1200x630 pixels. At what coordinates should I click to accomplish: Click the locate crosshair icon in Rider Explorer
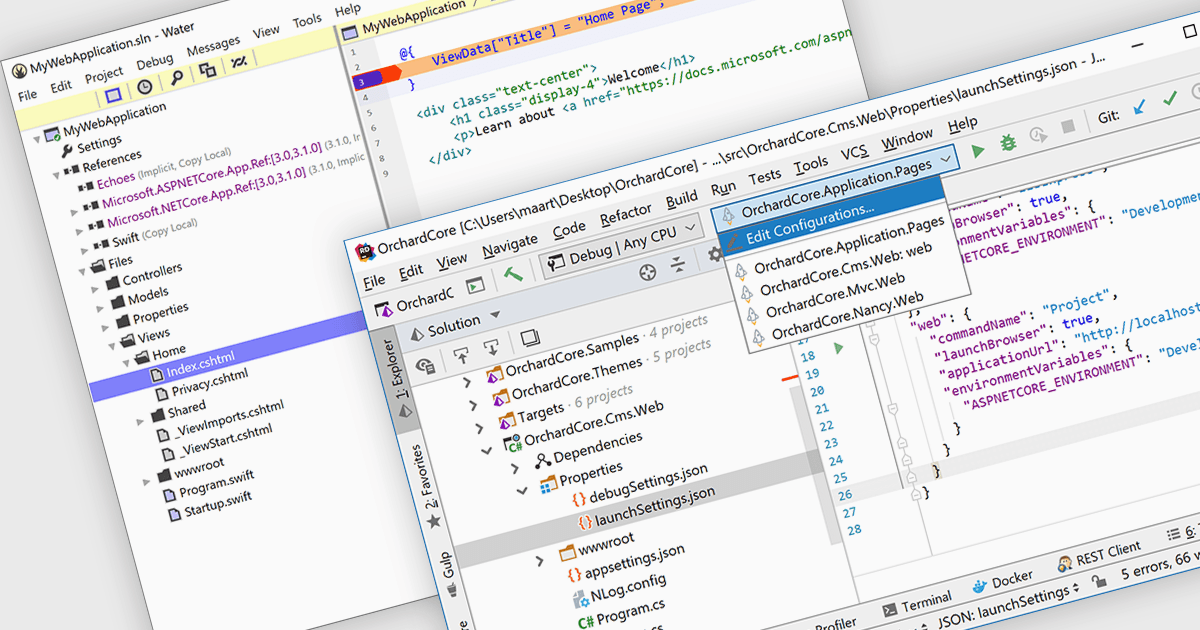click(648, 271)
